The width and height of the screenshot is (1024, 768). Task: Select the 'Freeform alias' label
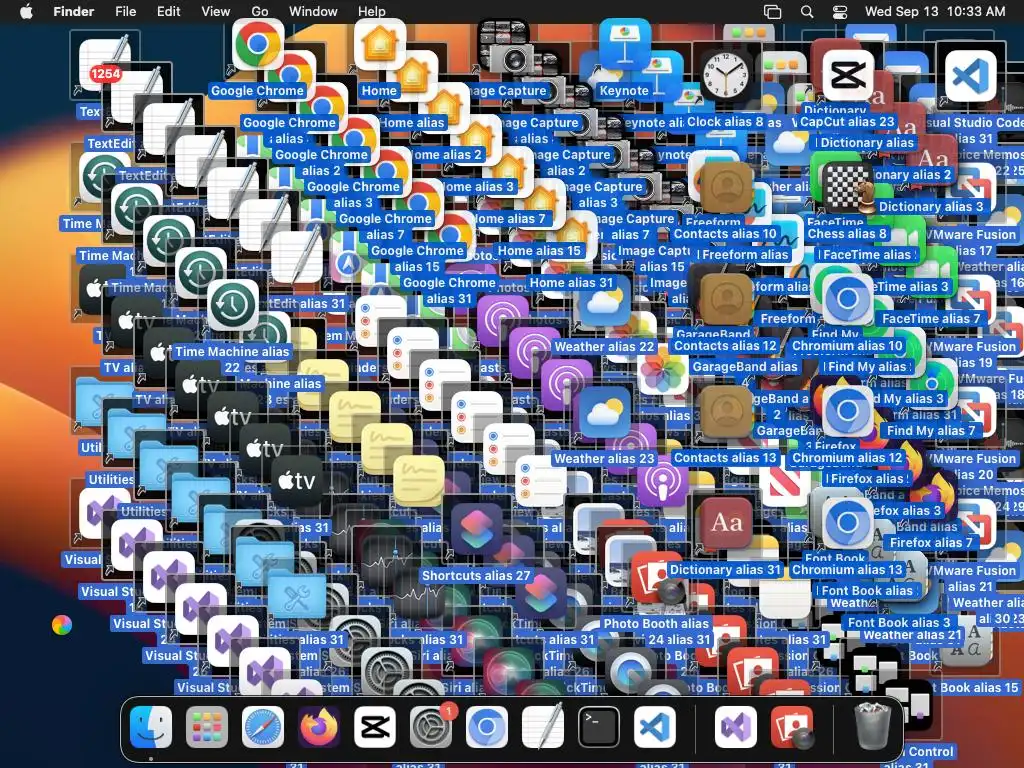[x=745, y=255]
